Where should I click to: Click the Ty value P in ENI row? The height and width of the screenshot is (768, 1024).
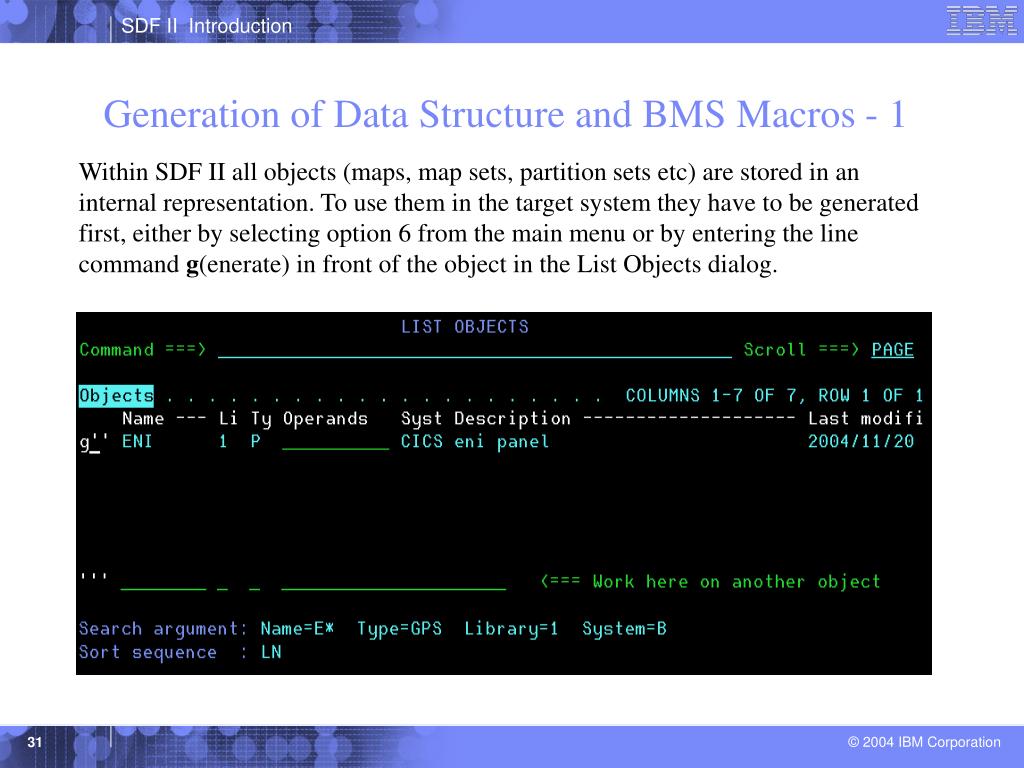point(255,441)
